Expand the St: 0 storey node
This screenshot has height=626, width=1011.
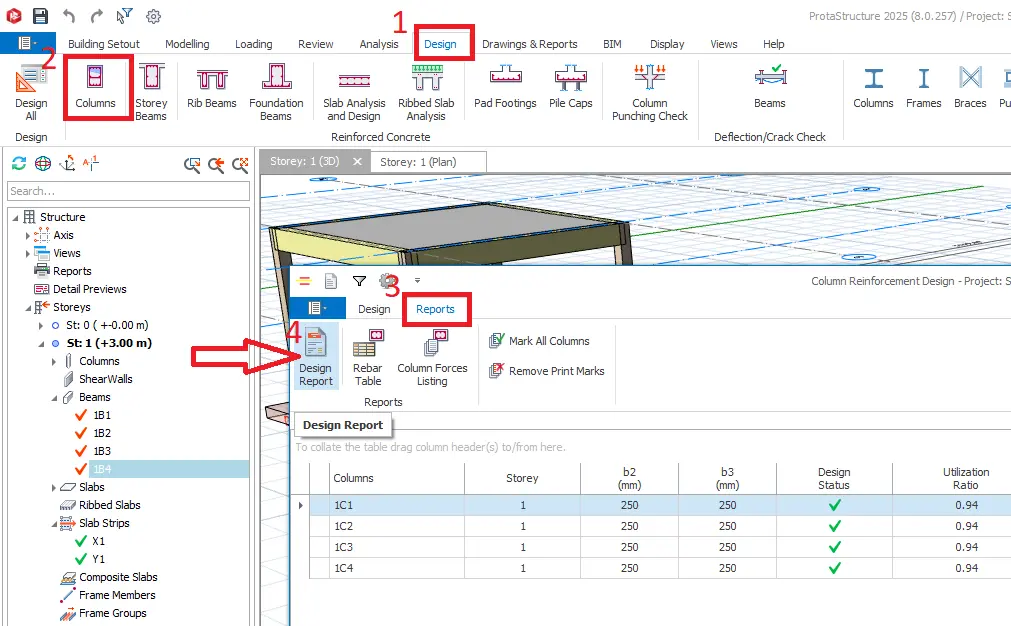click(41, 326)
